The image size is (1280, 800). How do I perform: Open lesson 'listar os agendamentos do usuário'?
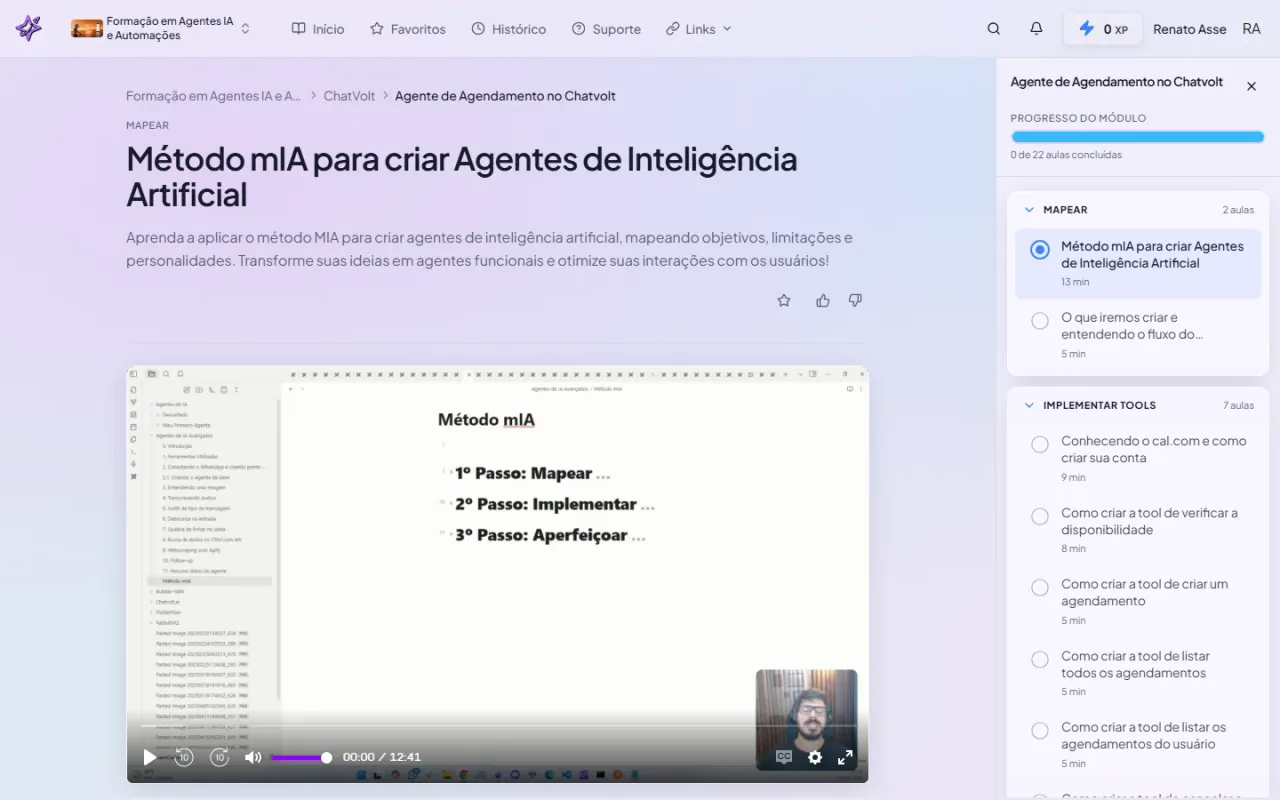coord(1138,745)
